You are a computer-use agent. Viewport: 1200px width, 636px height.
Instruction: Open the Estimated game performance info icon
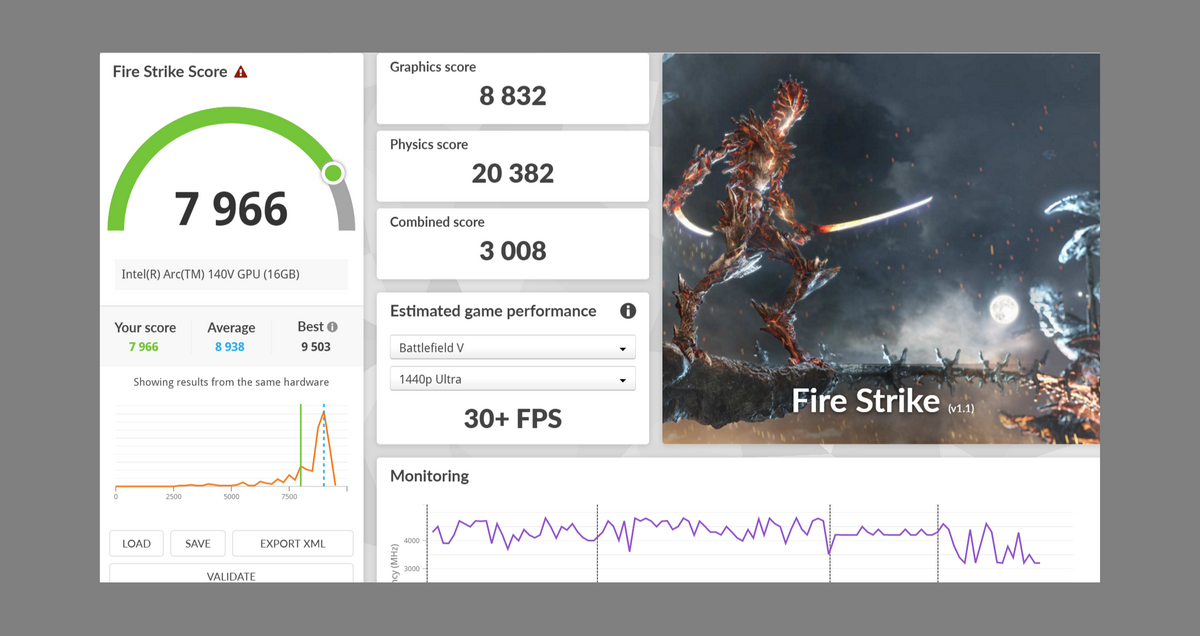628,311
